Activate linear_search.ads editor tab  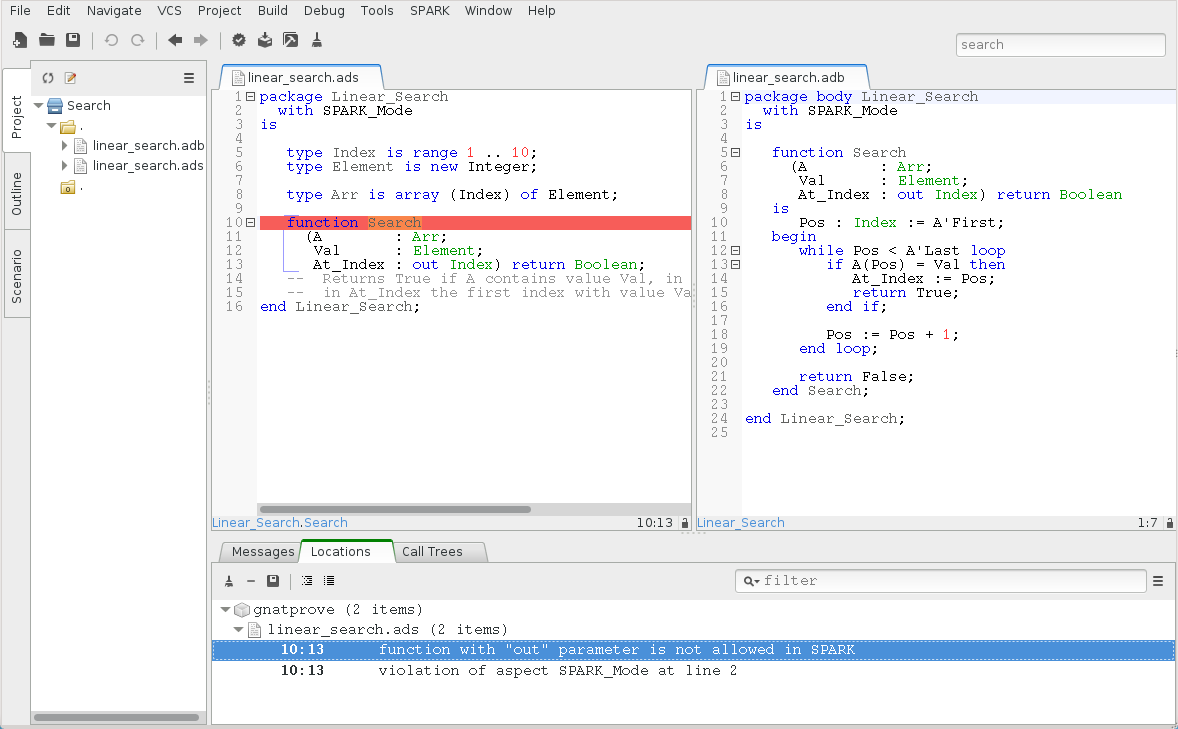(x=302, y=77)
